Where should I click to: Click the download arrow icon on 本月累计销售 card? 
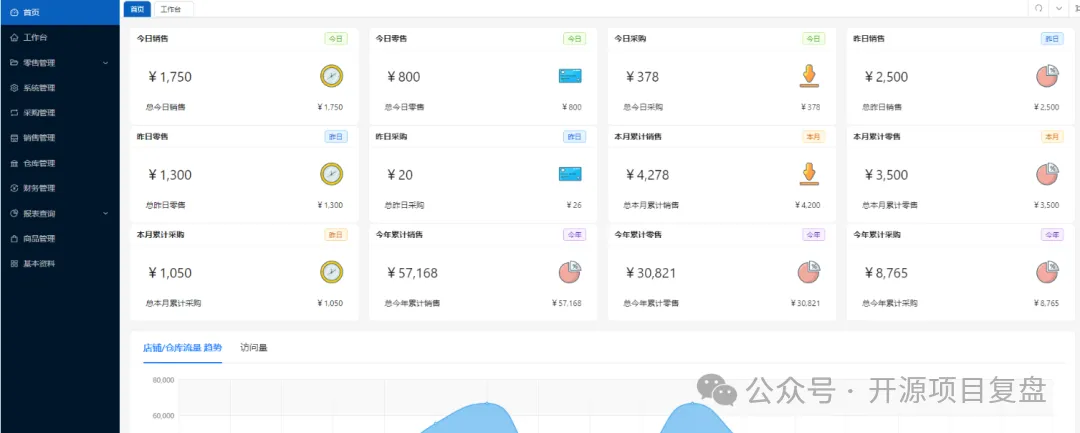click(x=809, y=173)
